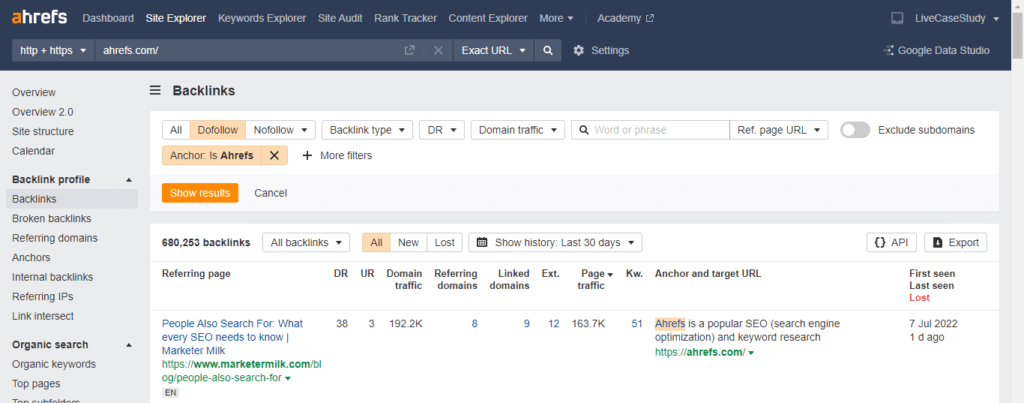The width and height of the screenshot is (1024, 403).
Task: Collapse the Backlink profile section
Action: (x=129, y=180)
